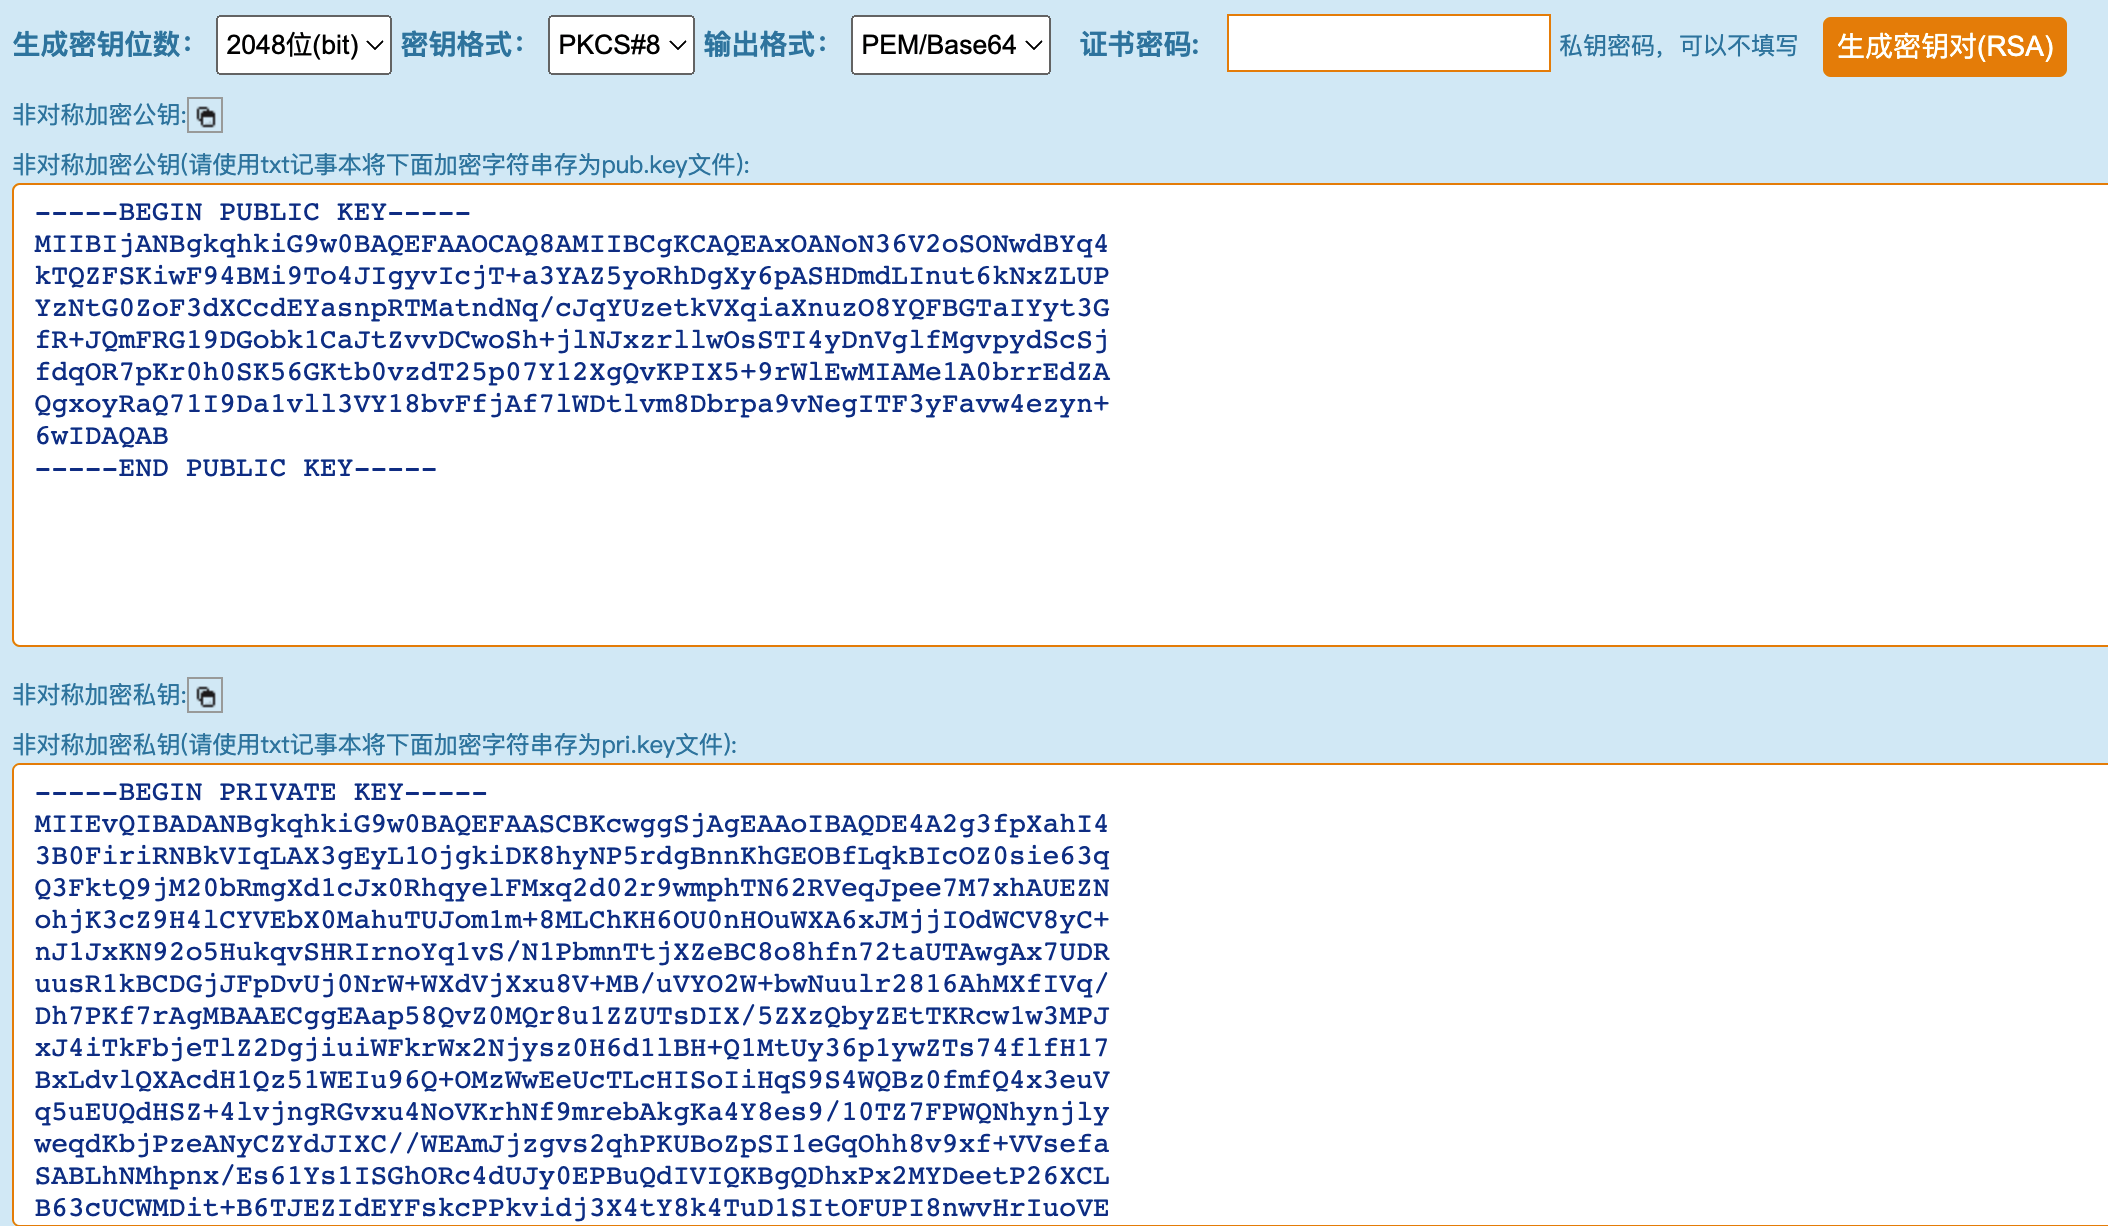Click the public key line starting QgxoyRaQ71I9Da1v

click(571, 404)
